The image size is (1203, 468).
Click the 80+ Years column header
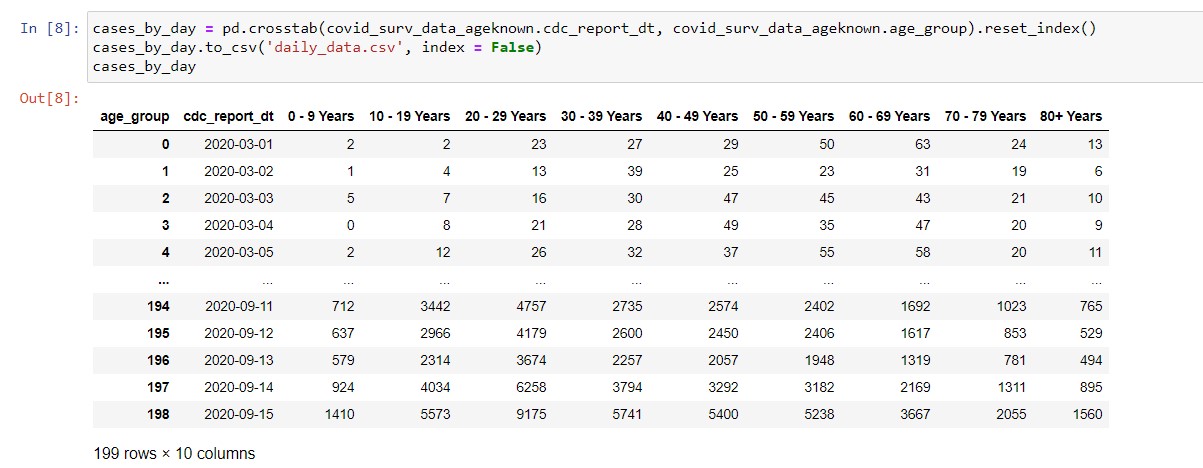pyautogui.click(x=1070, y=116)
